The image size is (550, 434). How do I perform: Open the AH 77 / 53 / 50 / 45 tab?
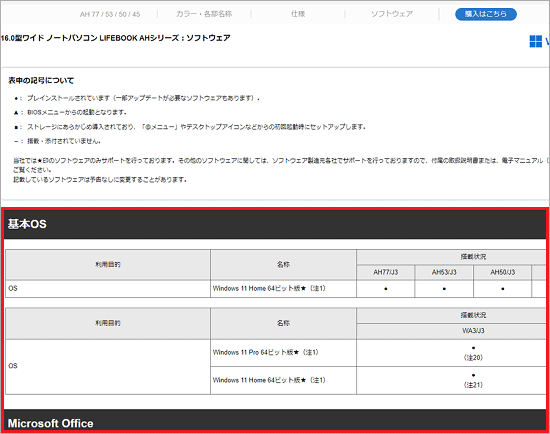click(110, 14)
